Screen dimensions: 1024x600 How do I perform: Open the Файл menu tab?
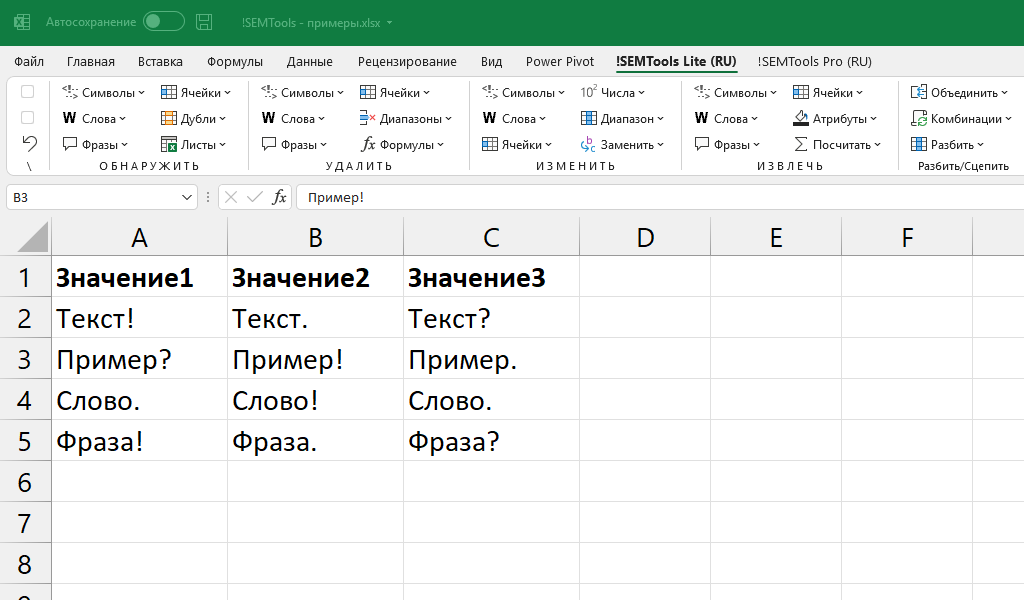pyautogui.click(x=29, y=61)
